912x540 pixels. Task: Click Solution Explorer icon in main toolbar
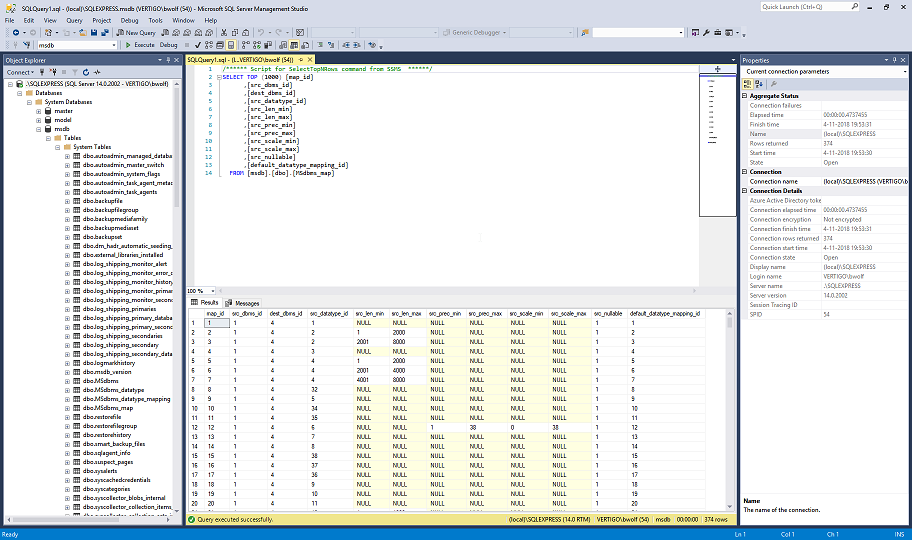pos(695,33)
